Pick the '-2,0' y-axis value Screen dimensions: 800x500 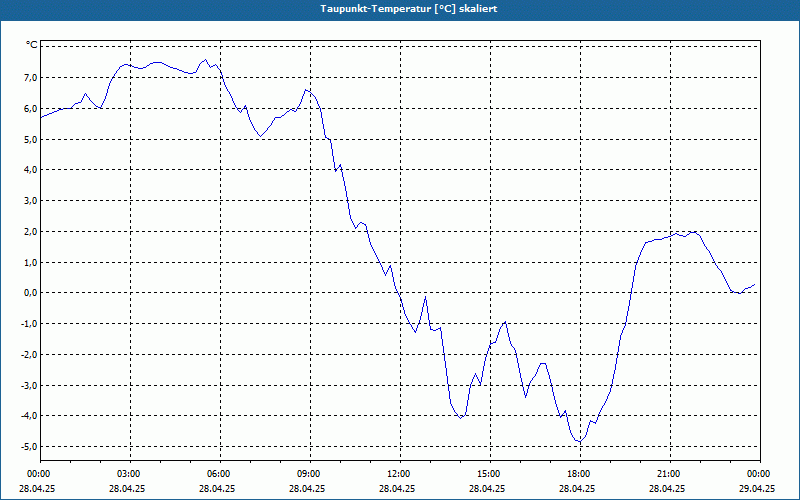(29, 354)
